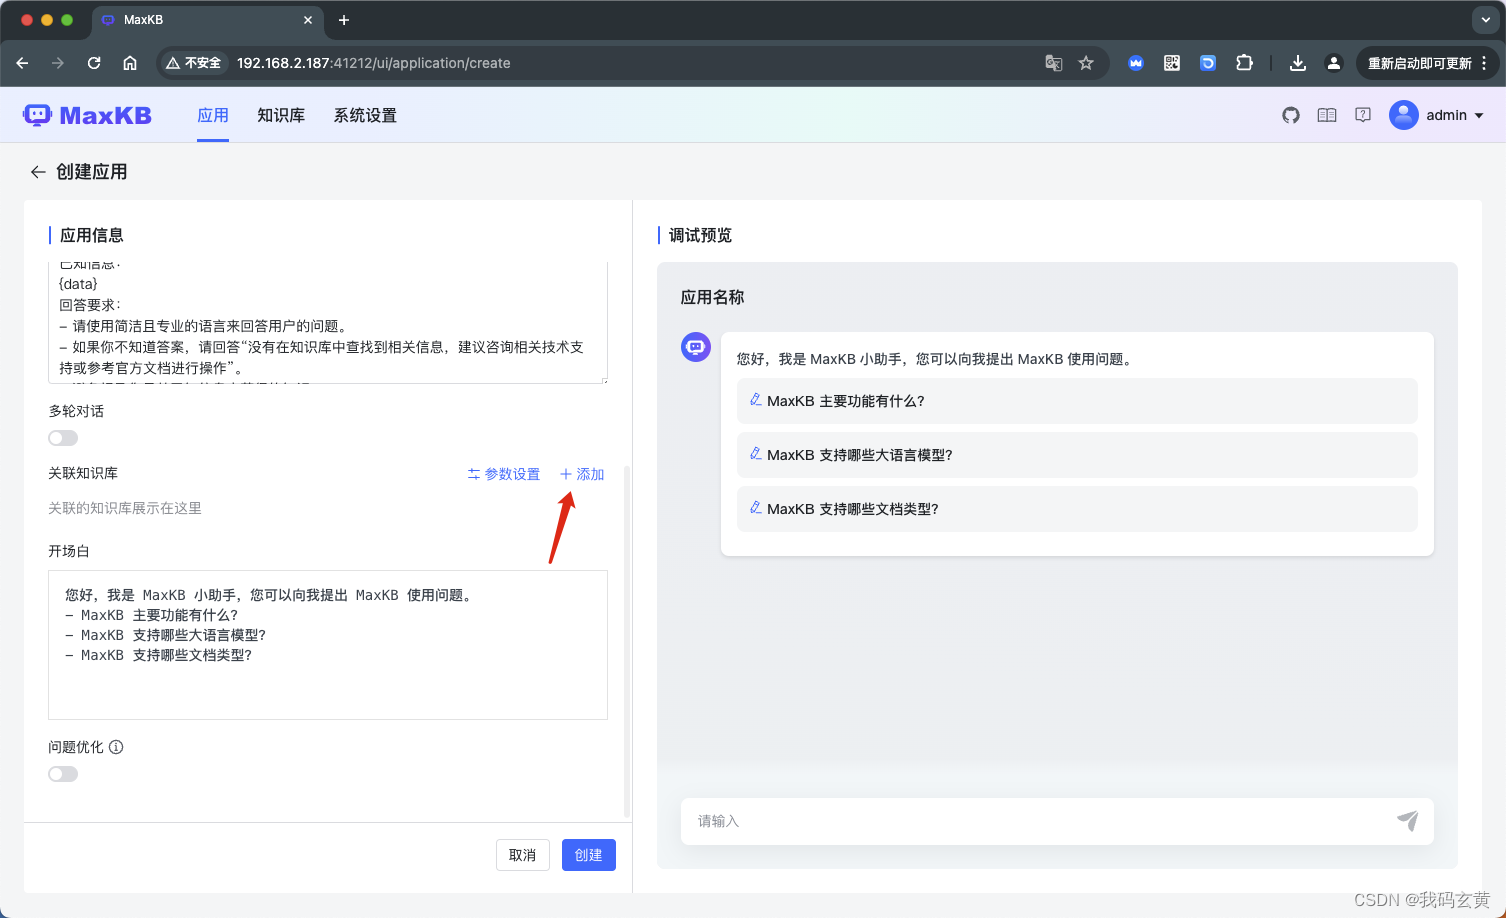Click the 创建 button
Screen dimensions: 1506x918
pos(589,855)
